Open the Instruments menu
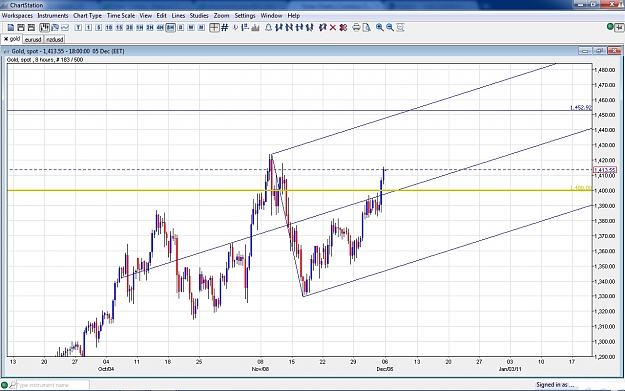This screenshot has height=391, width=625. 53,16
